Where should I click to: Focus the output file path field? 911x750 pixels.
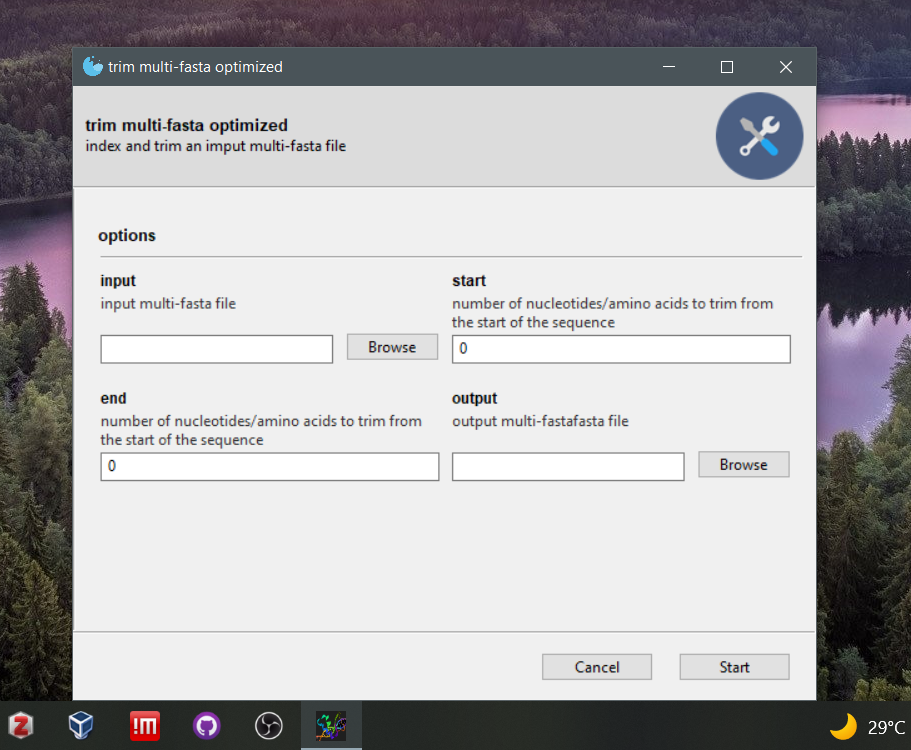(x=568, y=467)
